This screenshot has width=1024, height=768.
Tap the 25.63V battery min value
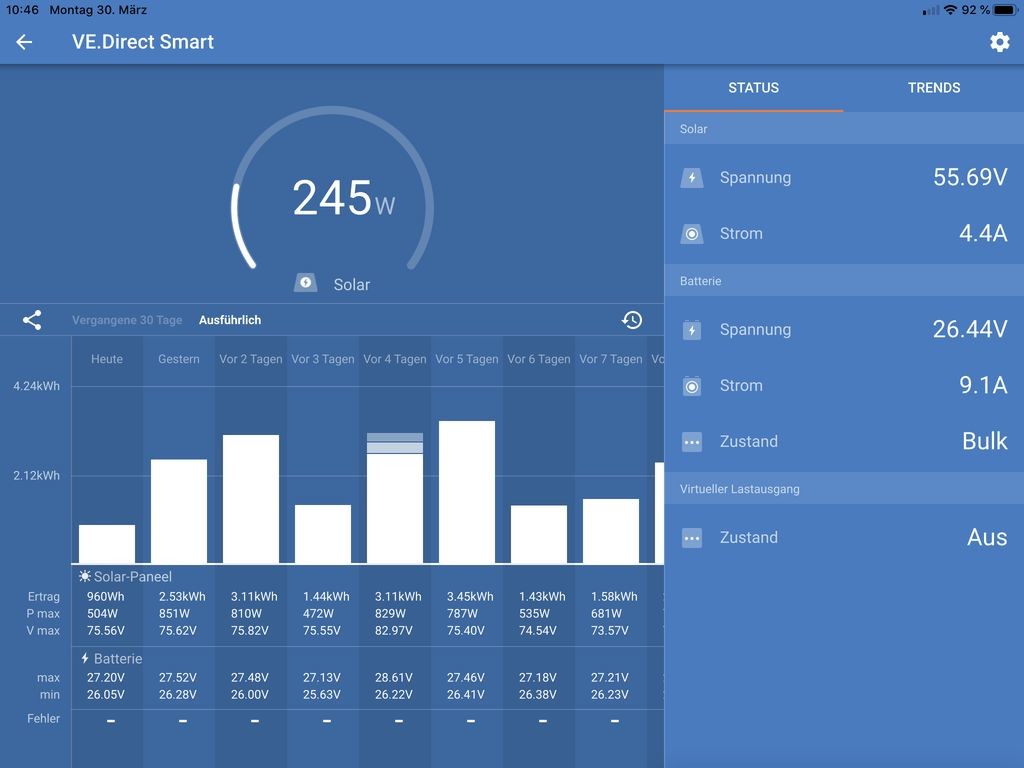point(321,694)
